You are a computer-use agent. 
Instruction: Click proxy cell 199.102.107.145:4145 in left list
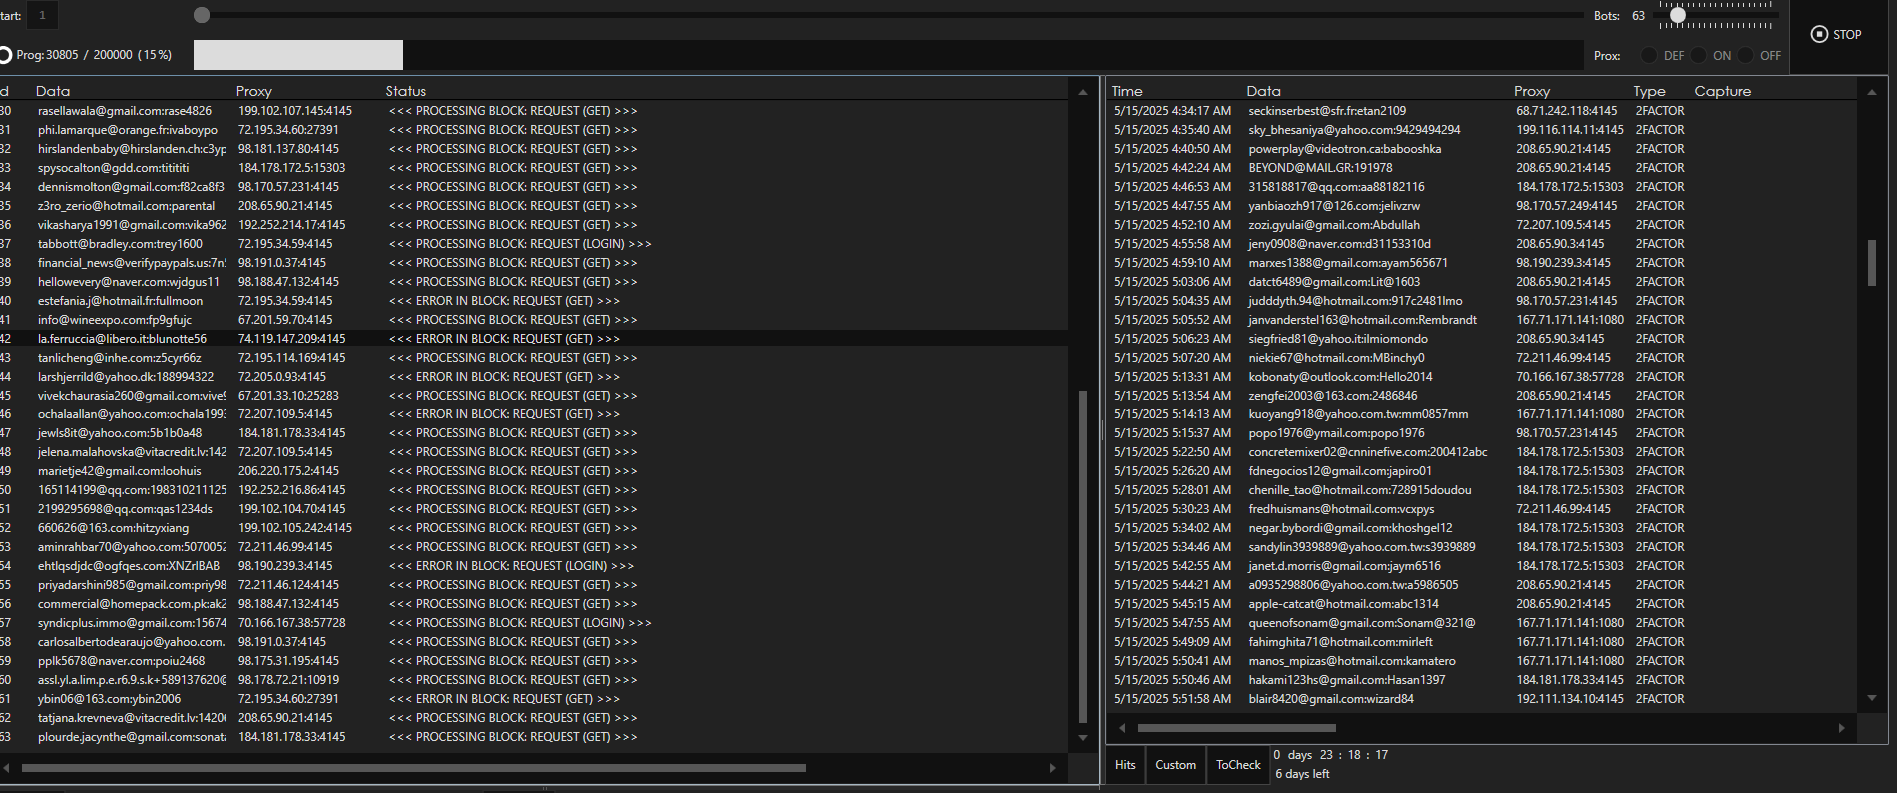point(295,111)
